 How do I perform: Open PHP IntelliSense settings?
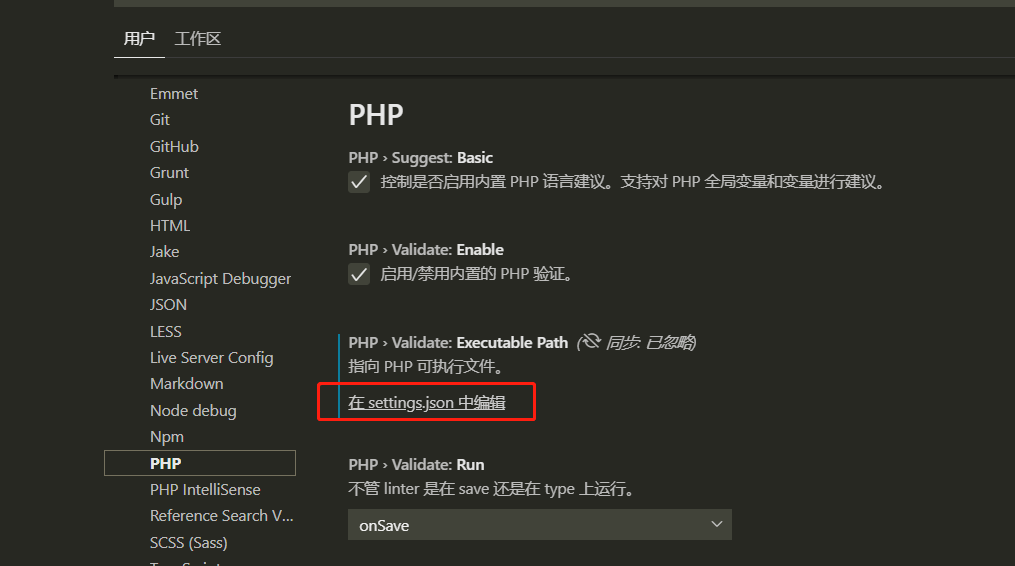tap(205, 490)
